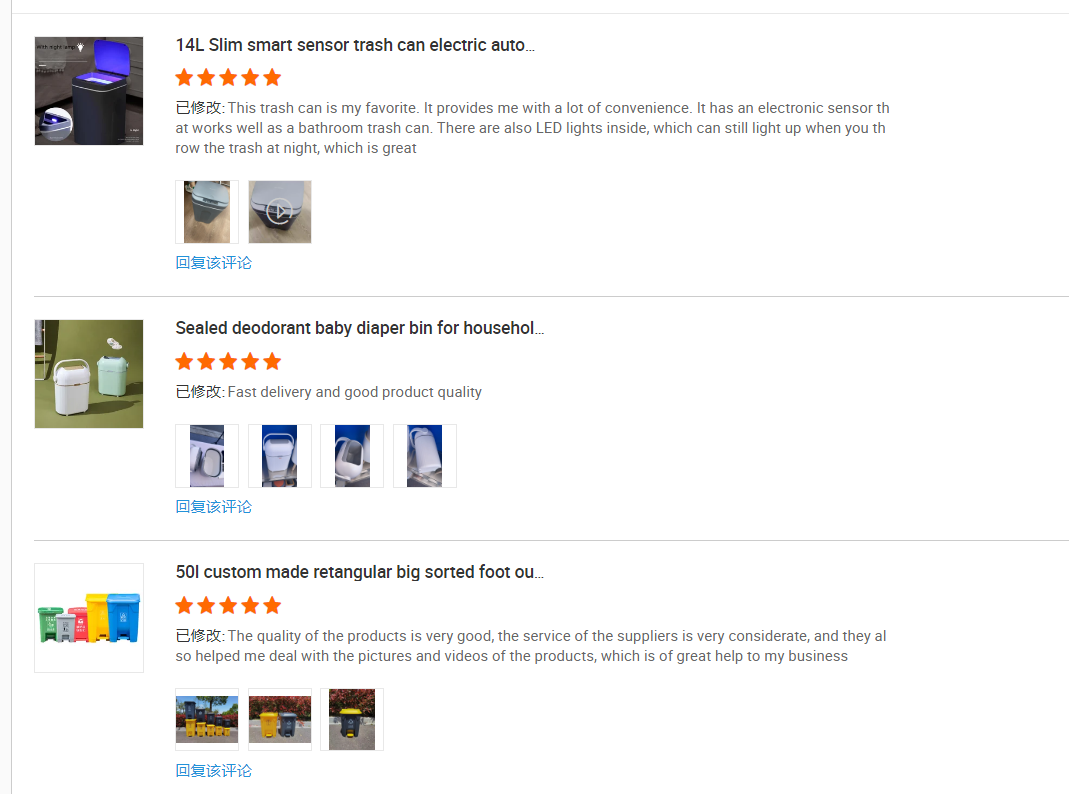Viewport: 1069px width, 794px height.
Task: Click reply link under the 50l bin review
Action: 213,770
